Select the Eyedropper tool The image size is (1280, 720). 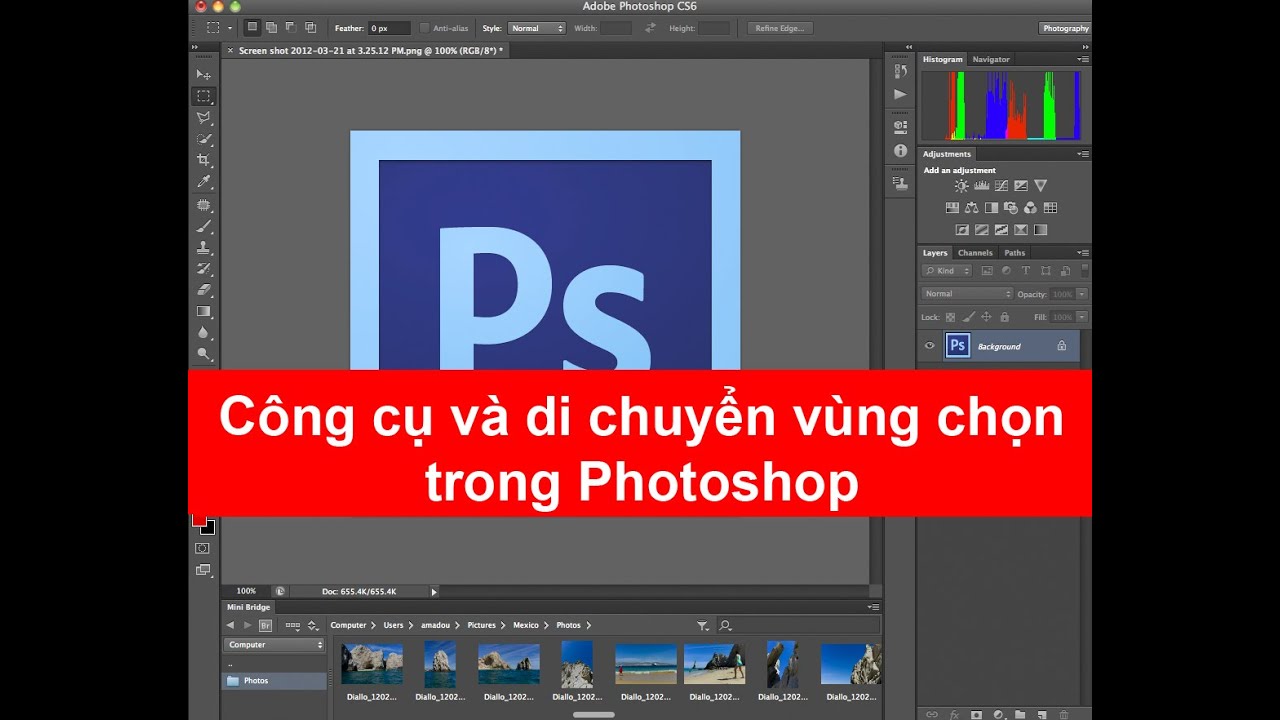point(203,182)
